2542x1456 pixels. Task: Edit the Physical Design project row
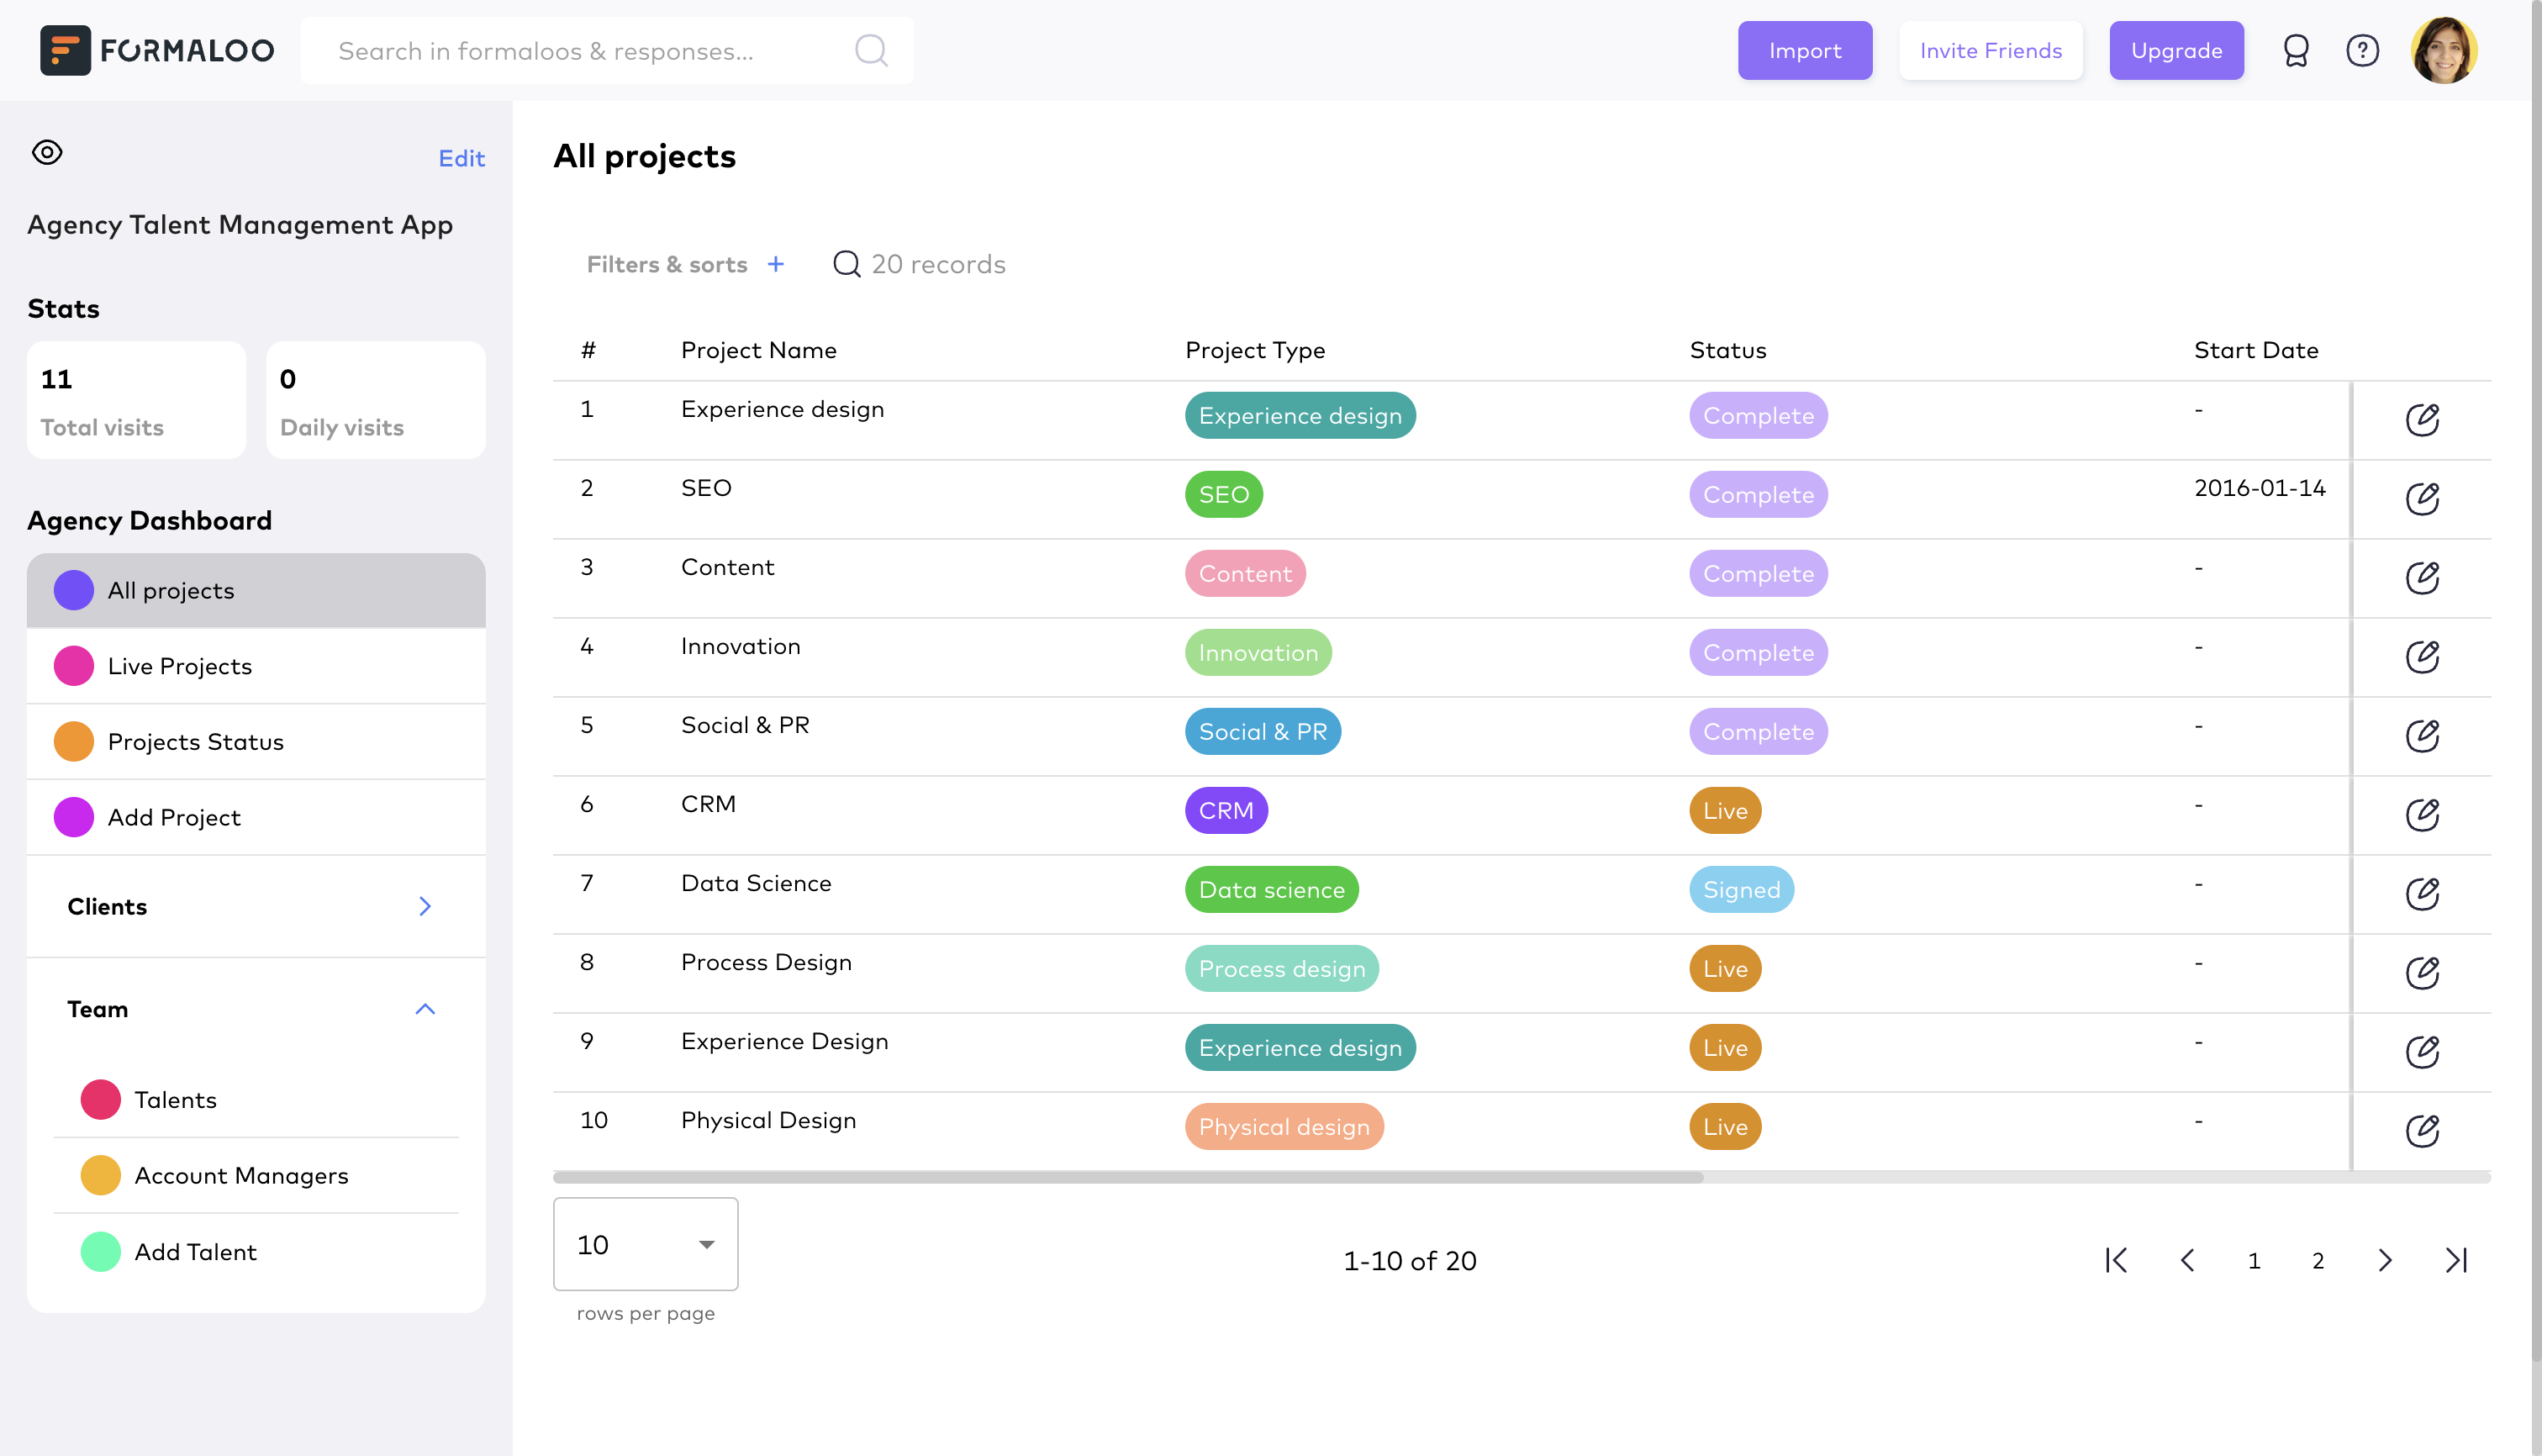click(x=2422, y=1130)
